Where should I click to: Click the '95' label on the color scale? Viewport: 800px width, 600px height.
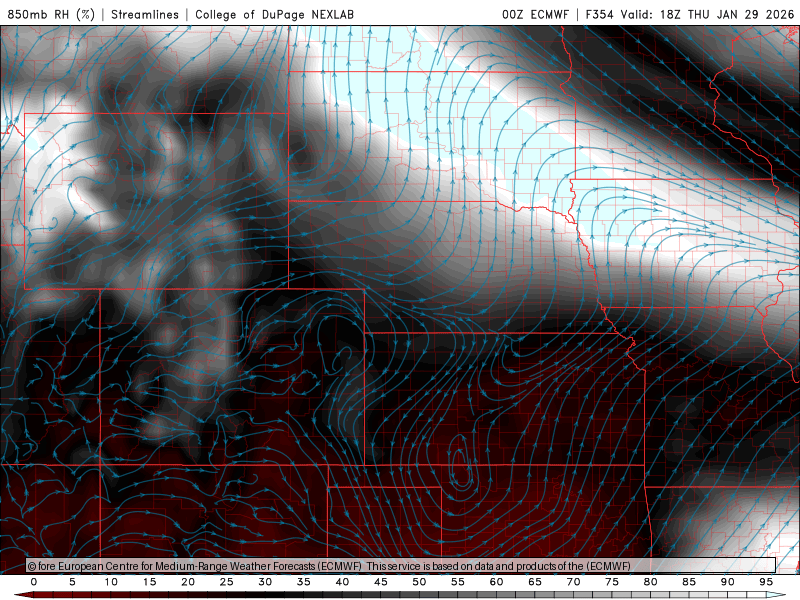click(765, 582)
